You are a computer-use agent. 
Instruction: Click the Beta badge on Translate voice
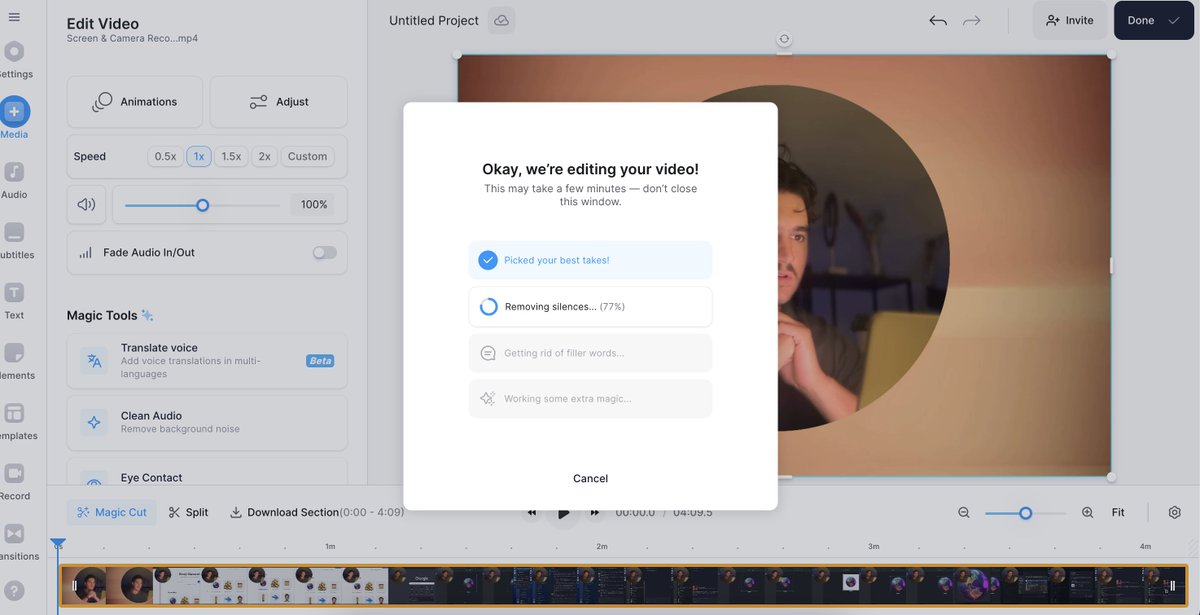point(320,361)
